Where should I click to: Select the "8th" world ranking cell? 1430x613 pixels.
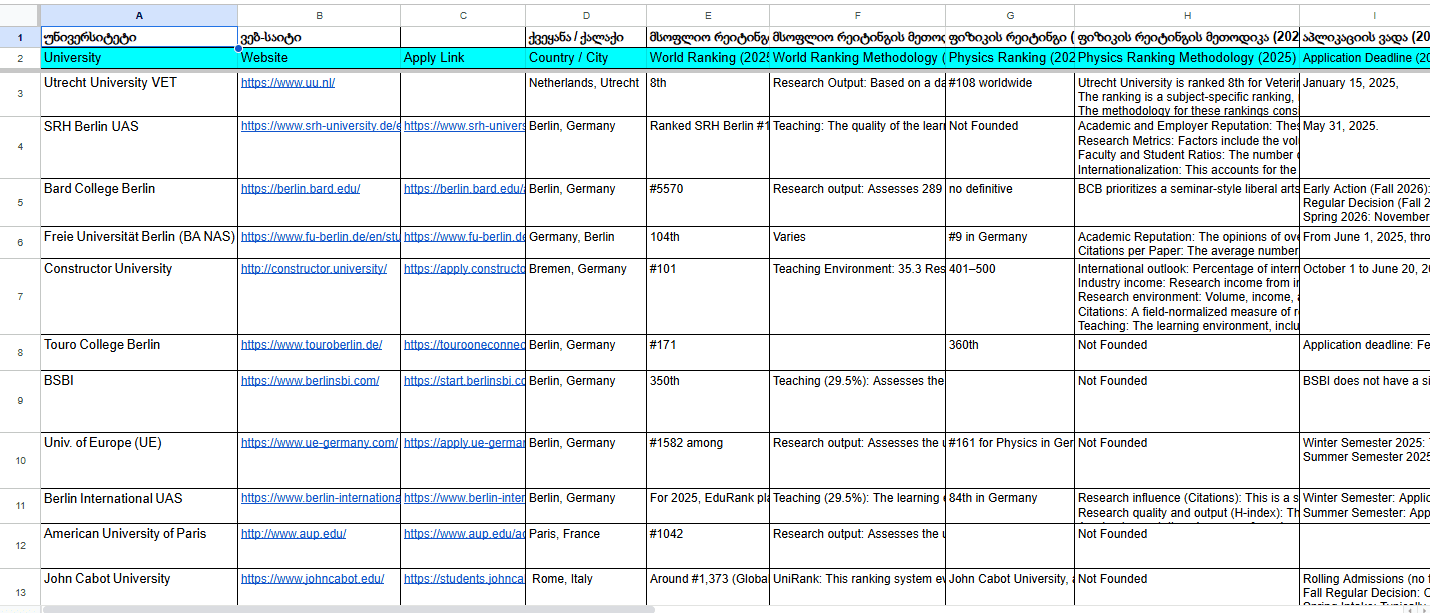[x=708, y=93]
